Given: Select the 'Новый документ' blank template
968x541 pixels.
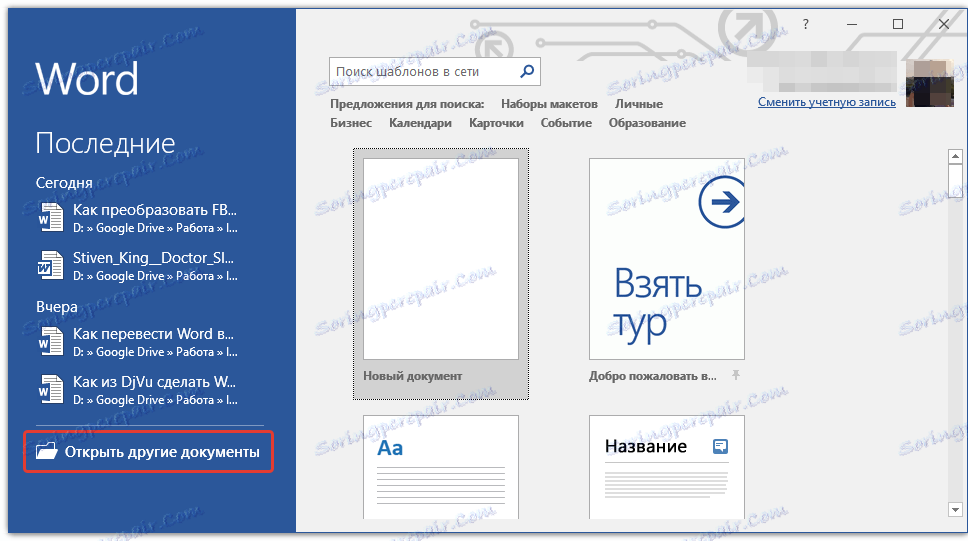Looking at the screenshot, I should pos(441,274).
